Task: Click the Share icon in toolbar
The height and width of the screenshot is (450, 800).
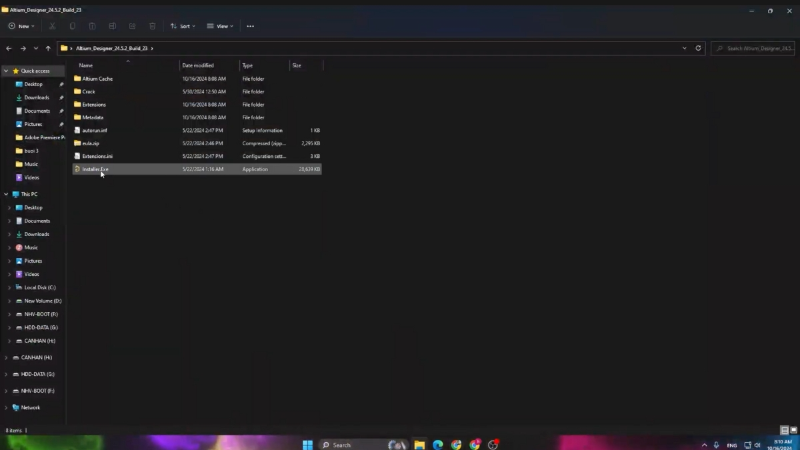Action: (132, 26)
